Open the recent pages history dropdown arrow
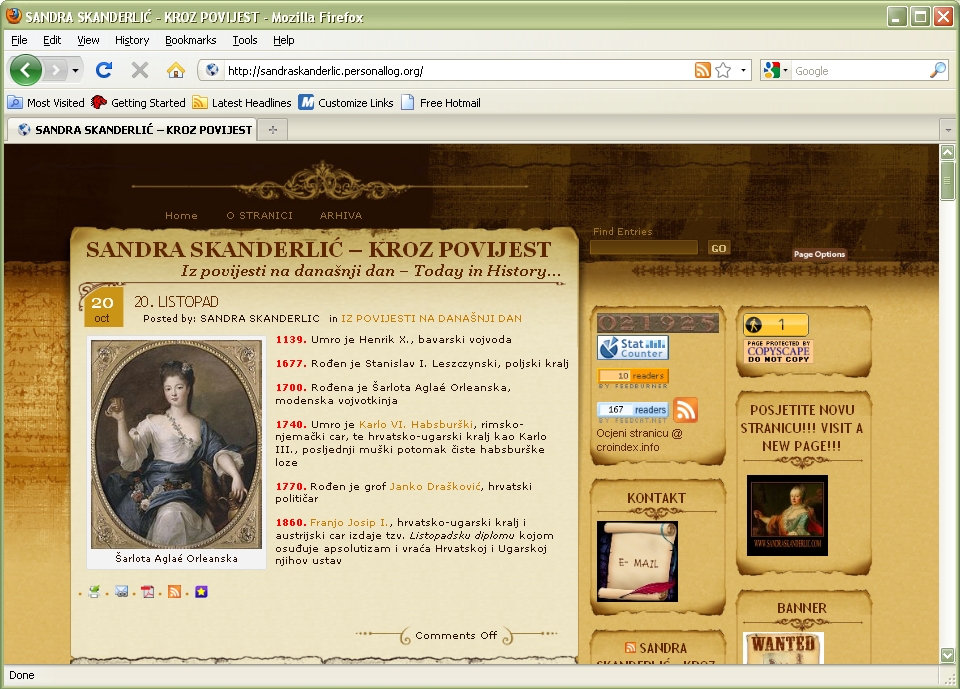 click(x=75, y=70)
